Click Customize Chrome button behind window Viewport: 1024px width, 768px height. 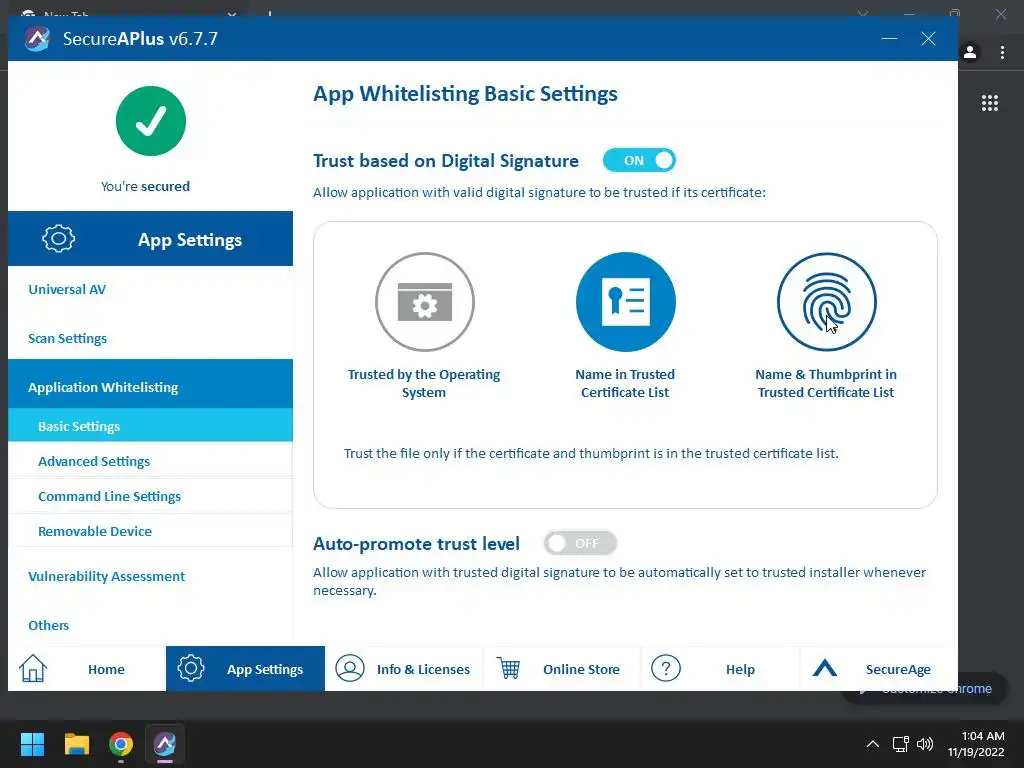click(982, 688)
